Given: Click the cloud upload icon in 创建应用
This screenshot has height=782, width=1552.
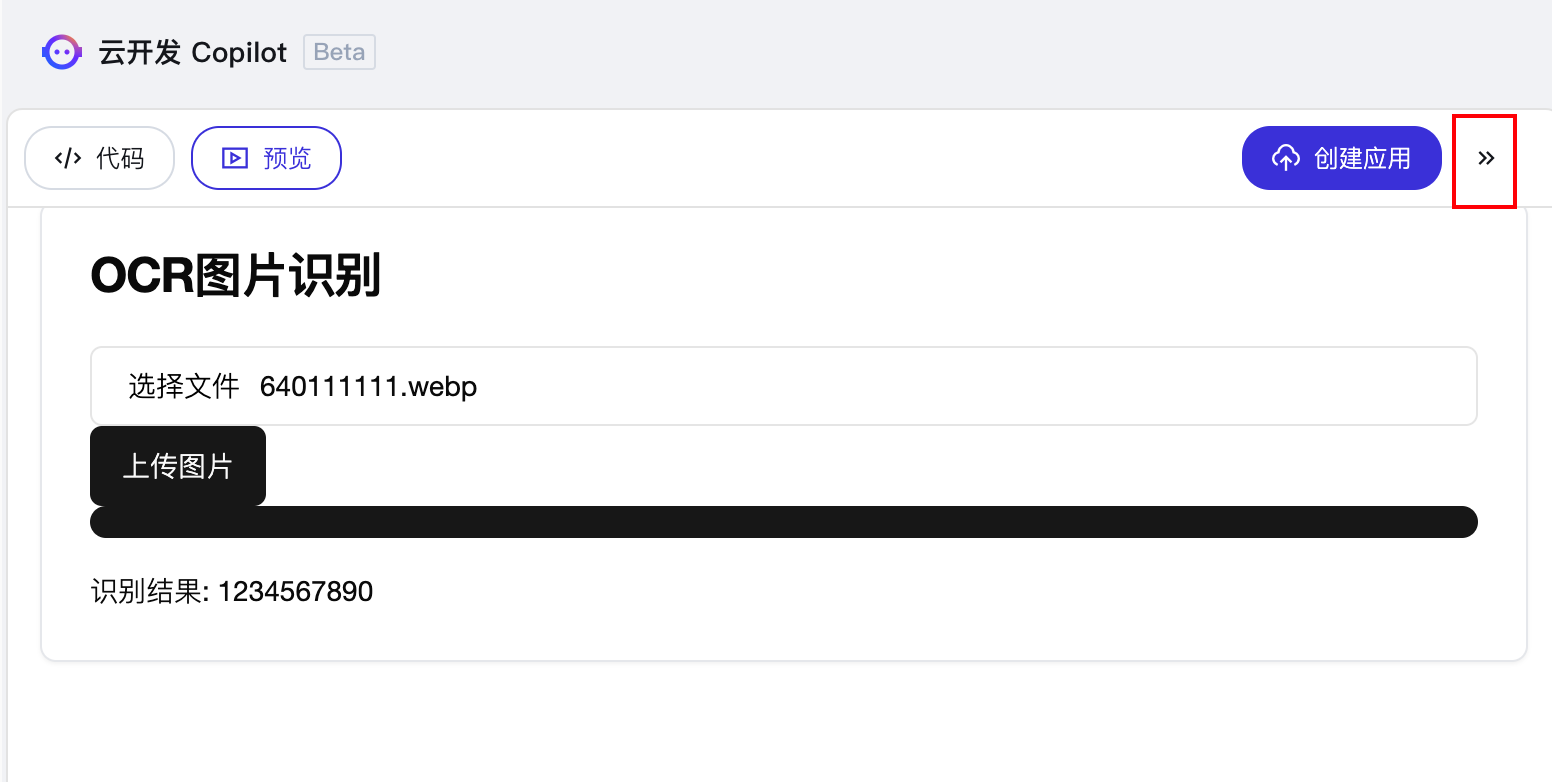Looking at the screenshot, I should tap(1286, 158).
